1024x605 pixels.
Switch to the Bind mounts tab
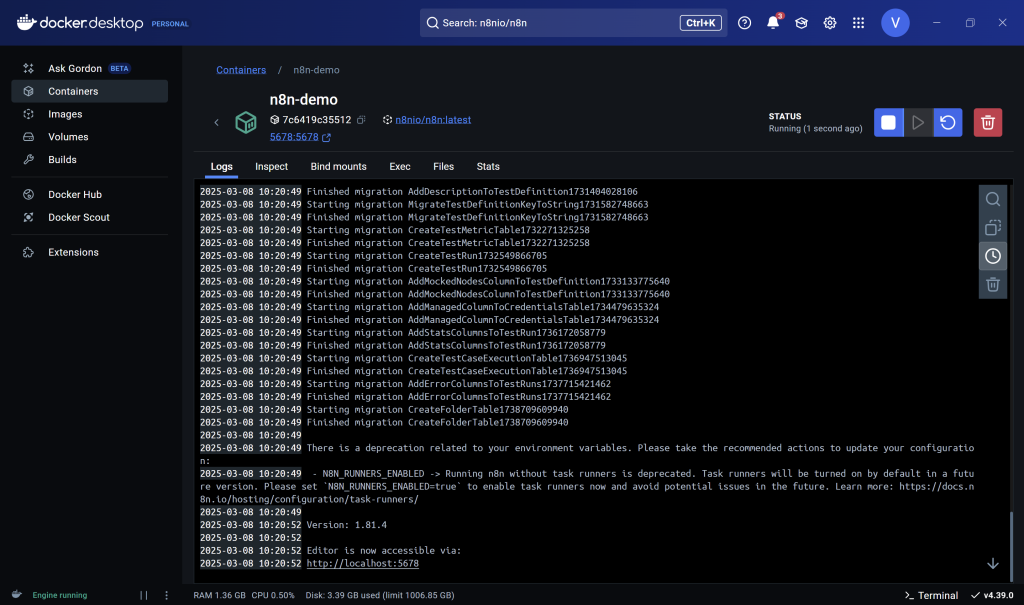(x=338, y=167)
